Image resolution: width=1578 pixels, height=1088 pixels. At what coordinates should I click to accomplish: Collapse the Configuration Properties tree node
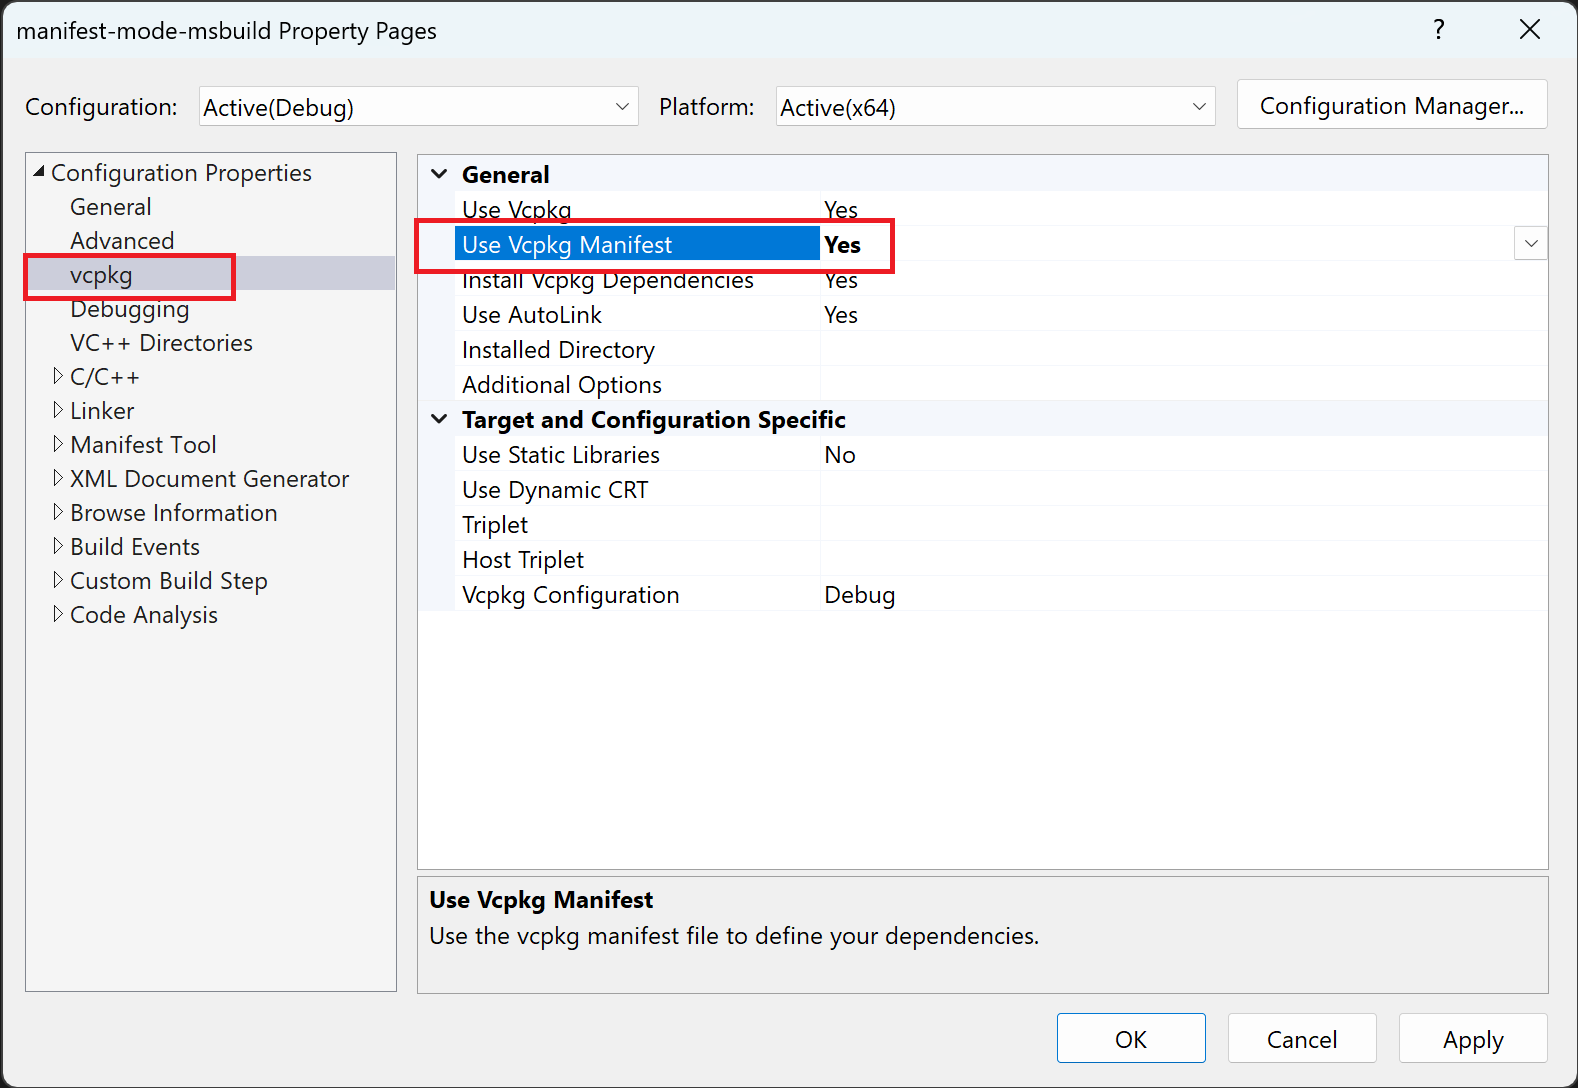click(39, 172)
